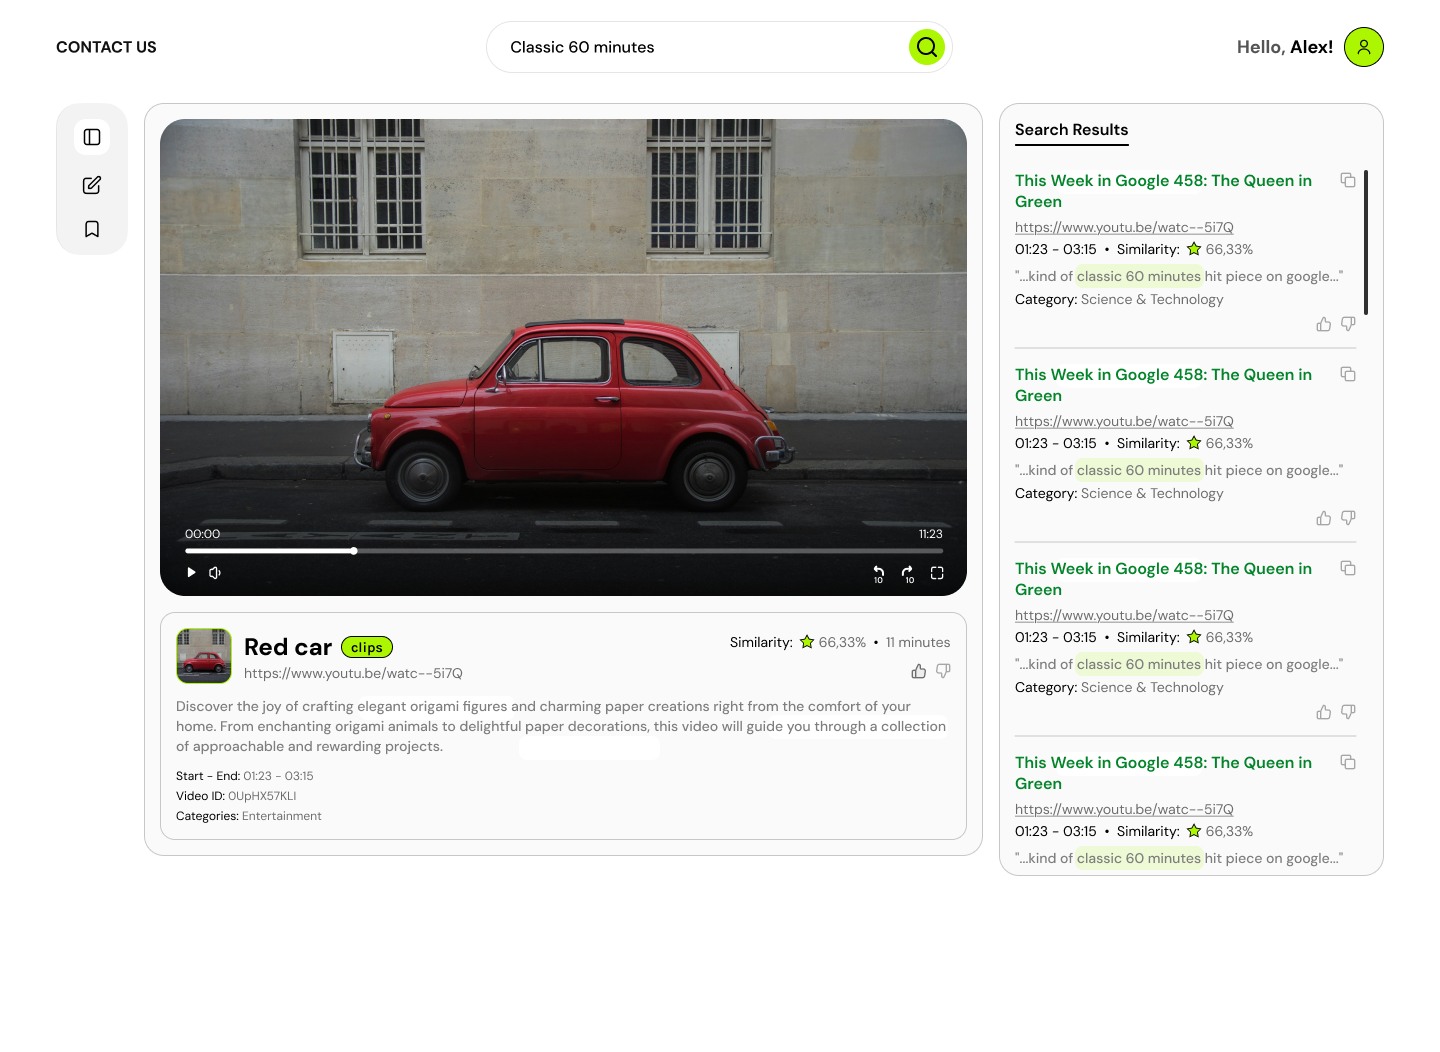The width and height of the screenshot is (1440, 1052).
Task: Play the Red car video
Action: 191,573
